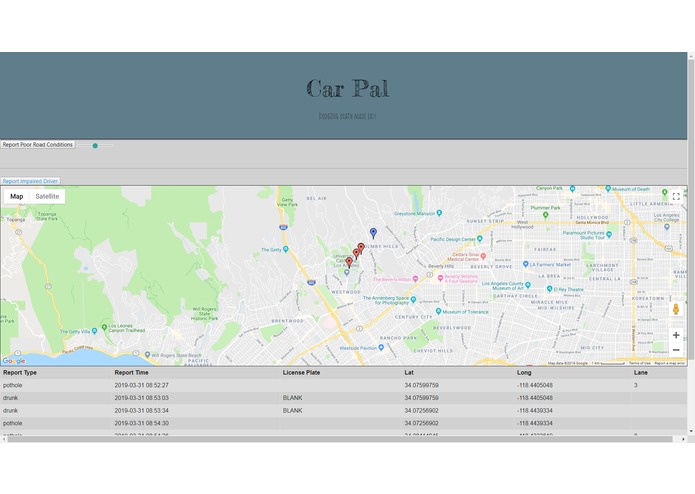Click The Getty Villa pin
The width and height of the screenshot is (695, 494).
[x=94, y=331]
